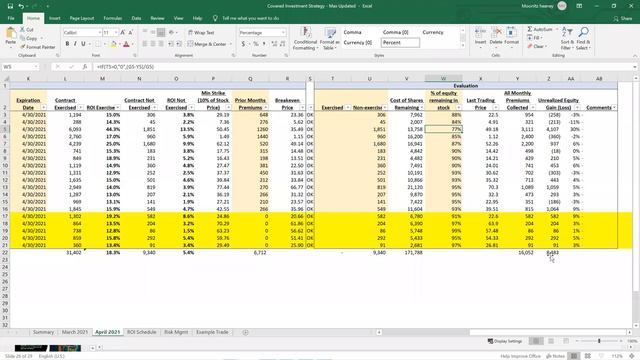Switch to the Review ribbon tab
The image size is (640, 360).
click(157, 18)
